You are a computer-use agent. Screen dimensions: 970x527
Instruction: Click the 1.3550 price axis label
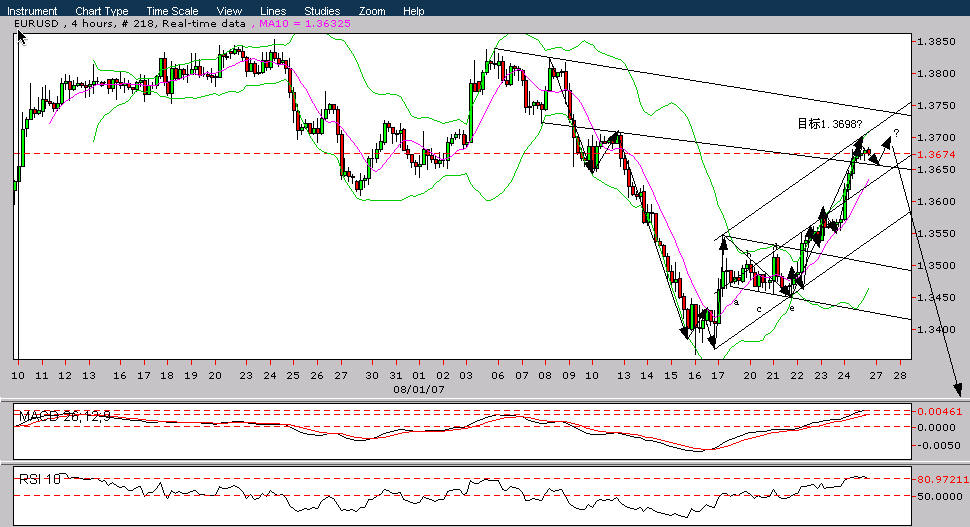point(936,233)
